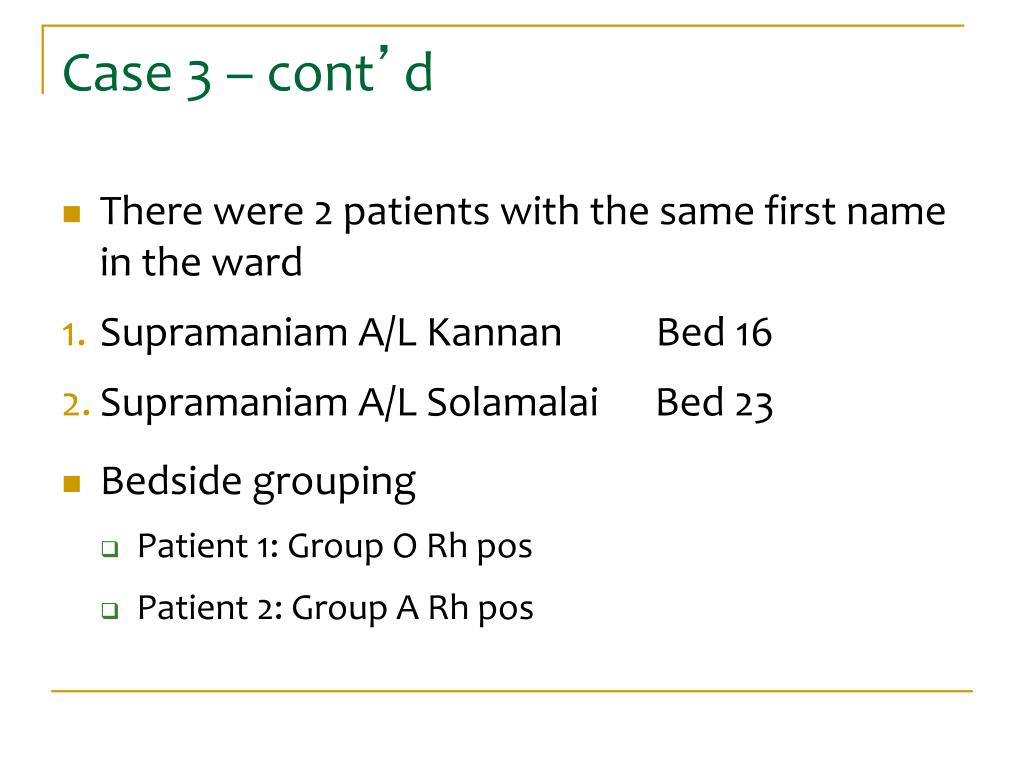Click the hollow square bullet before 'Patient 2'
The width and height of the screenshot is (1024, 768).
pyautogui.click(x=110, y=611)
